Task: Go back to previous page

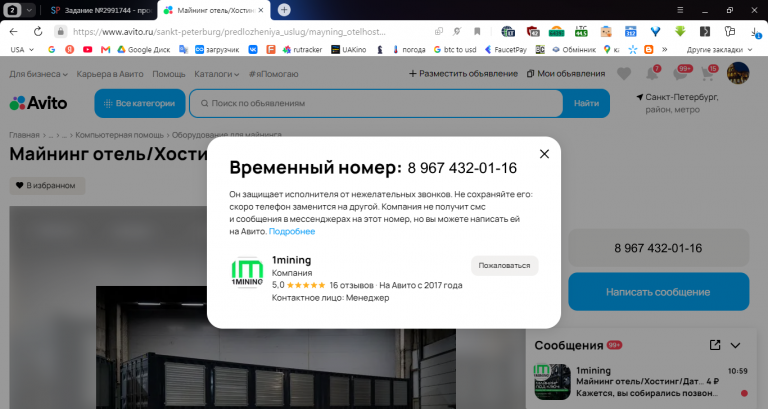Action: 13,31
